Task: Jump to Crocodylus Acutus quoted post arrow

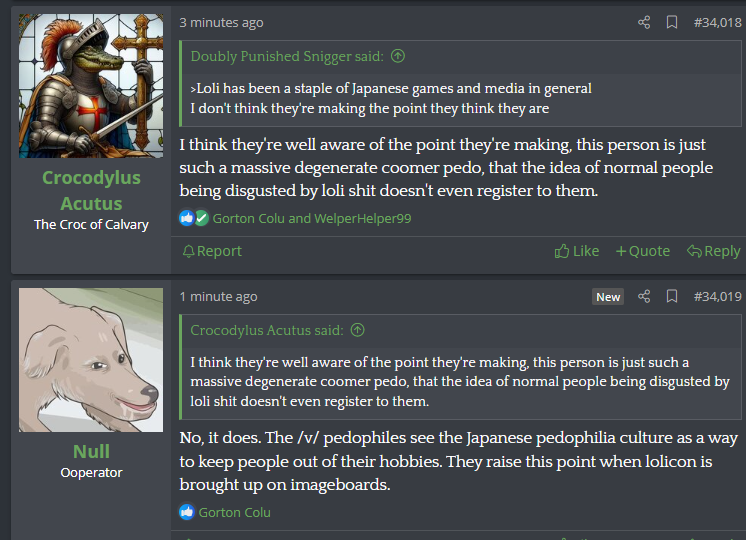Action: [357, 330]
